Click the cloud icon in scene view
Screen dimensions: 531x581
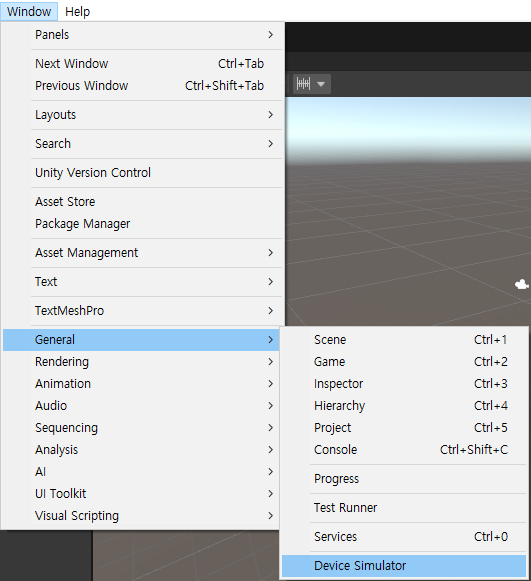point(522,285)
